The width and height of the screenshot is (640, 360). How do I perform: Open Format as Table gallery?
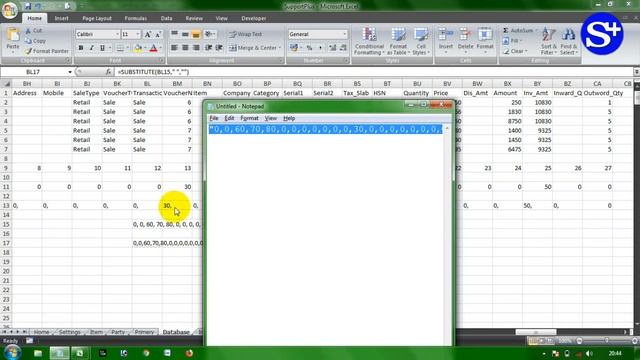[x=398, y=41]
